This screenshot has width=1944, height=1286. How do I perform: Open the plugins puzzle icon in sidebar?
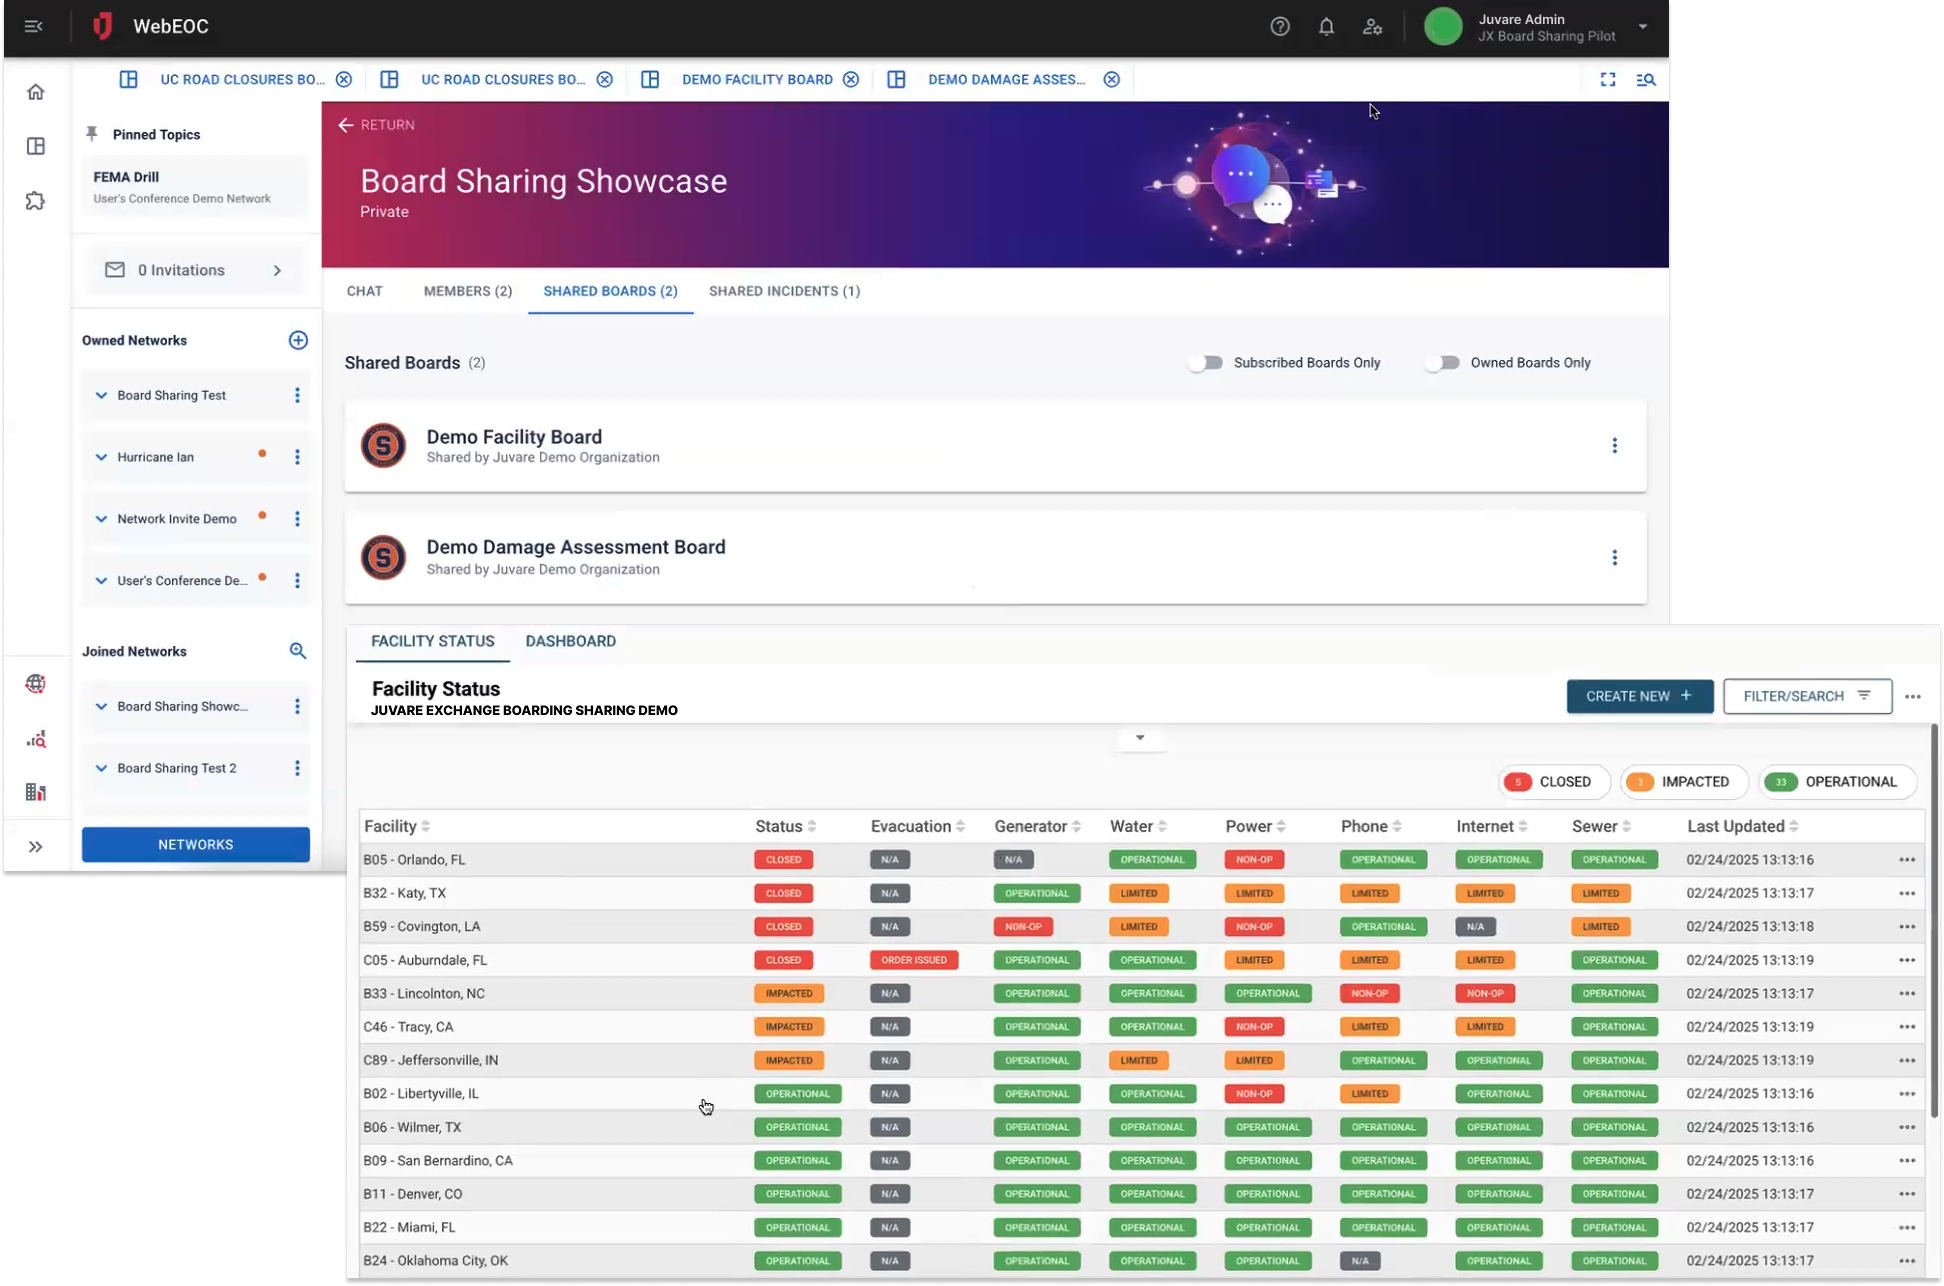click(x=36, y=201)
